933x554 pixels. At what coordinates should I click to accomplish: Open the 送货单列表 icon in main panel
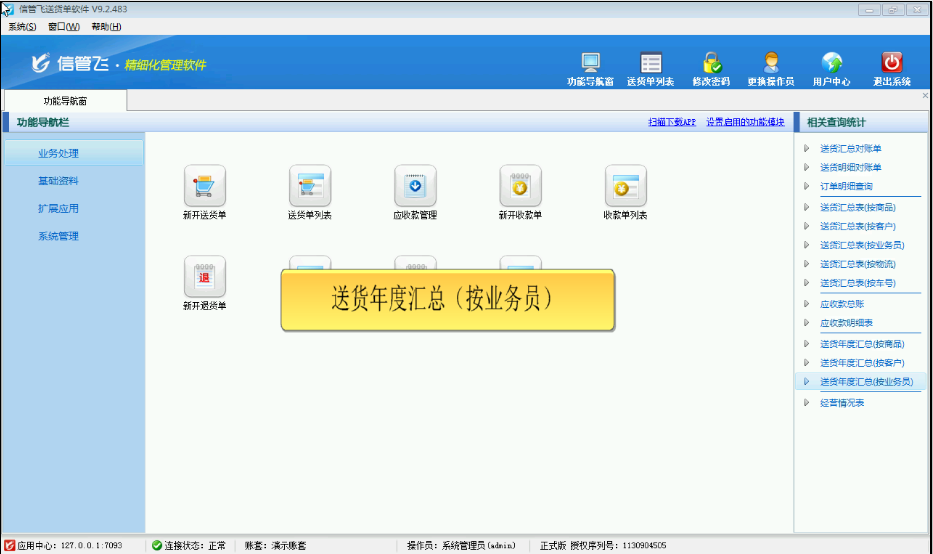pyautogui.click(x=309, y=186)
